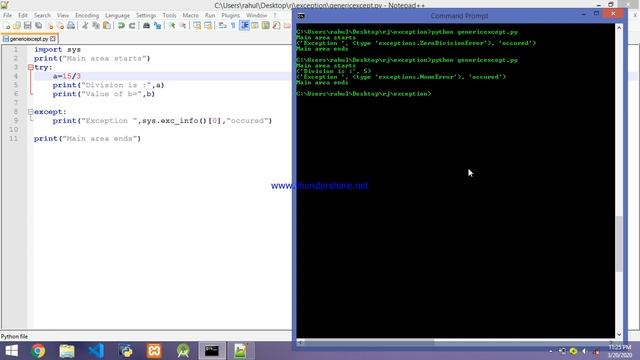640x360 pixels.
Task: Collapse the except block fold marker
Action: coord(31,111)
